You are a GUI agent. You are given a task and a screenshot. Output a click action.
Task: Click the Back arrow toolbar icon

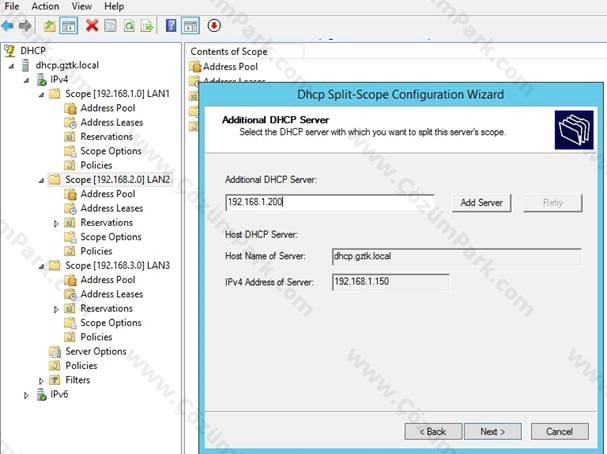coord(9,25)
